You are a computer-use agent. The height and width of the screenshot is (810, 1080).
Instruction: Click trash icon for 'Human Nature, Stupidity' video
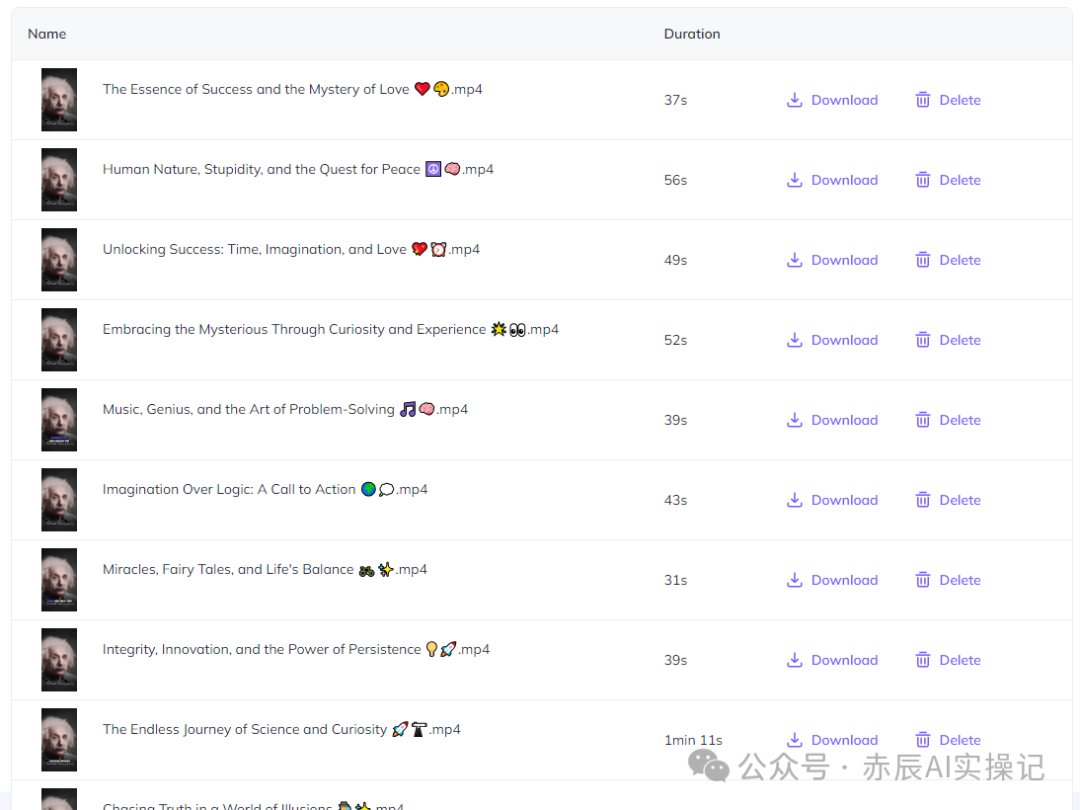[923, 180]
